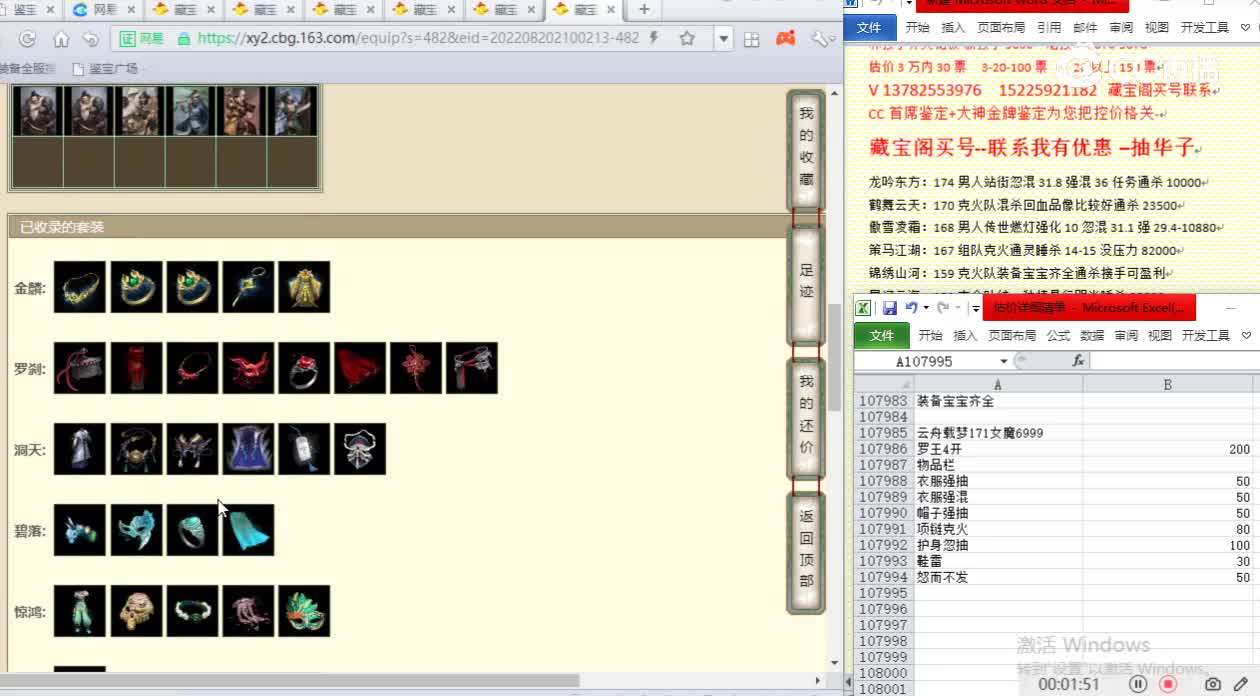
Task: Open the Excel 公式 ribbon tab
Action: [1058, 335]
